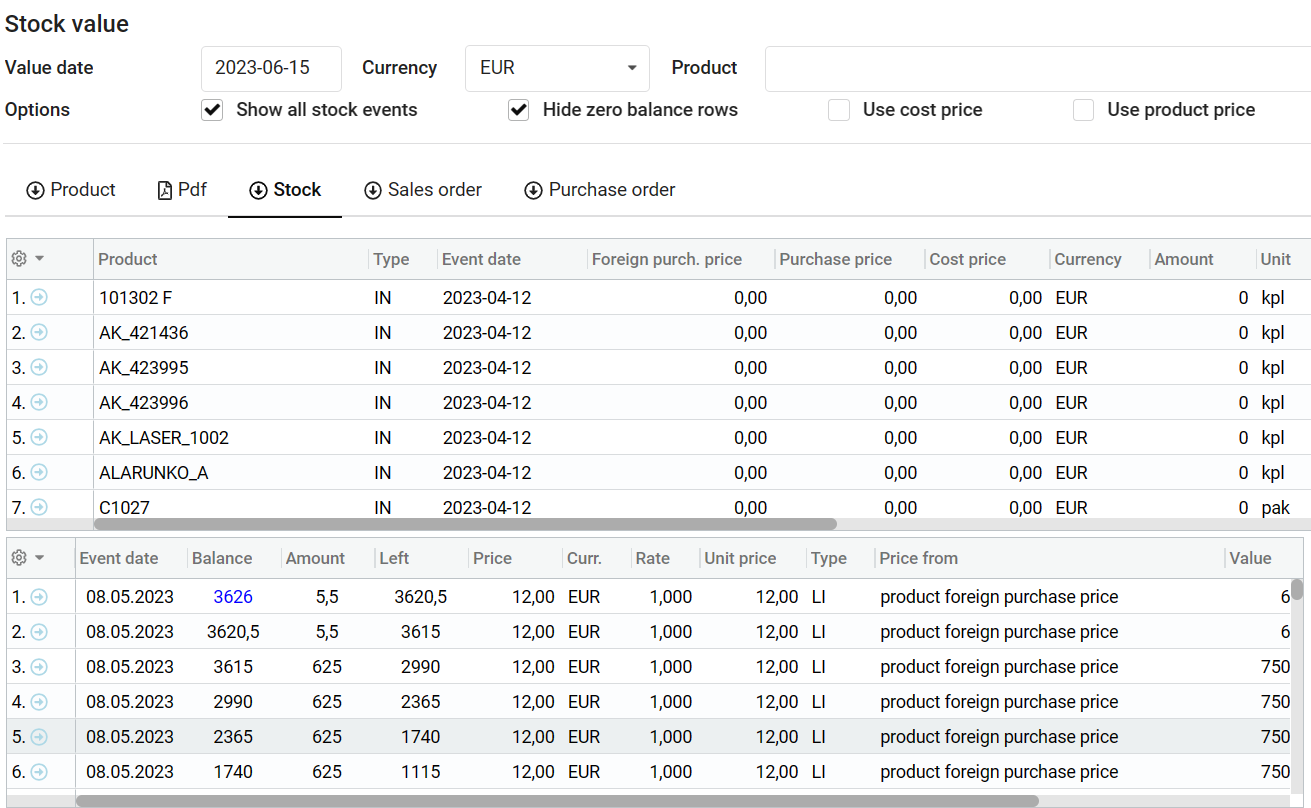Disable Hide zero balance rows
The image size is (1311, 808).
pyautogui.click(x=518, y=110)
